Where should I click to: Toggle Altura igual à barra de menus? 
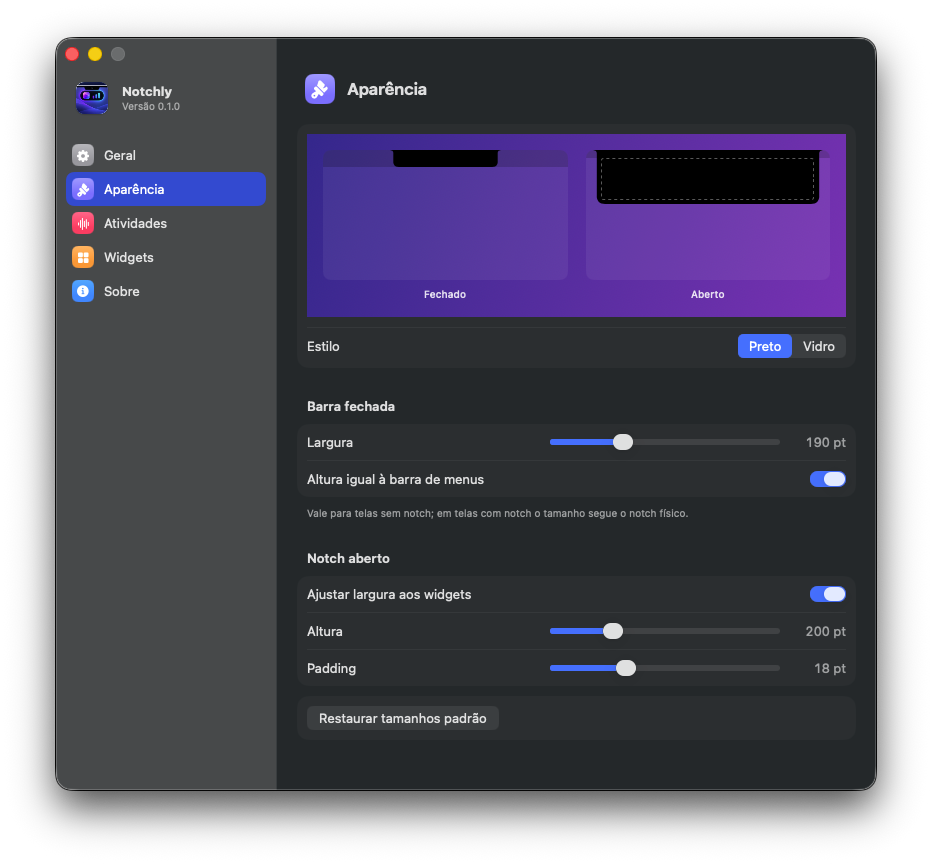point(827,479)
